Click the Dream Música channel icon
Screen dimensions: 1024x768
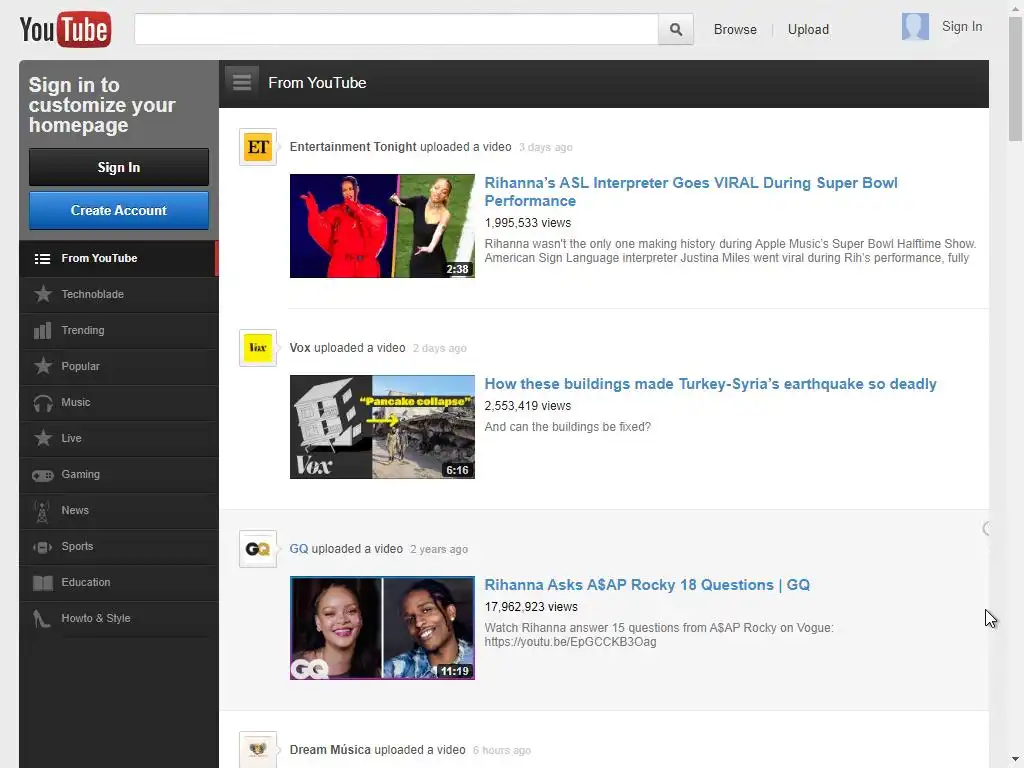[258, 750]
